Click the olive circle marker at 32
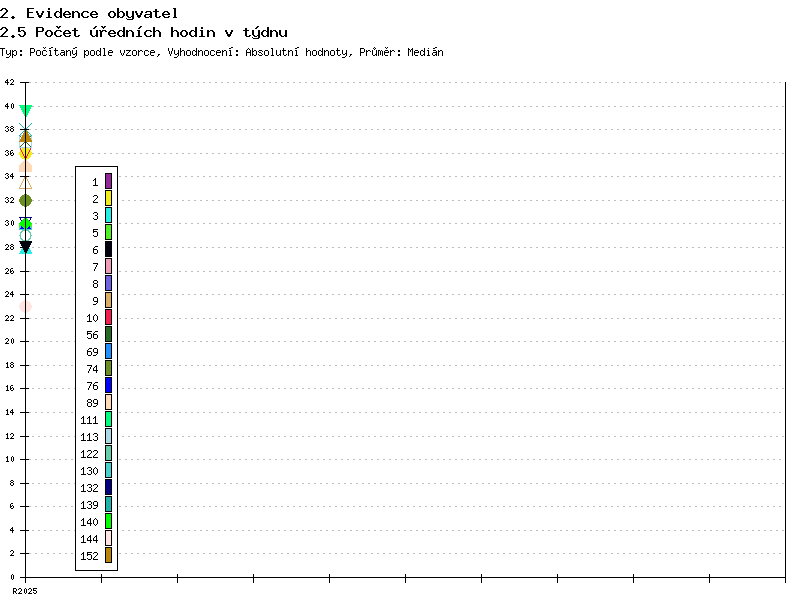Image resolution: width=800 pixels, height=600 pixels. 26,200
